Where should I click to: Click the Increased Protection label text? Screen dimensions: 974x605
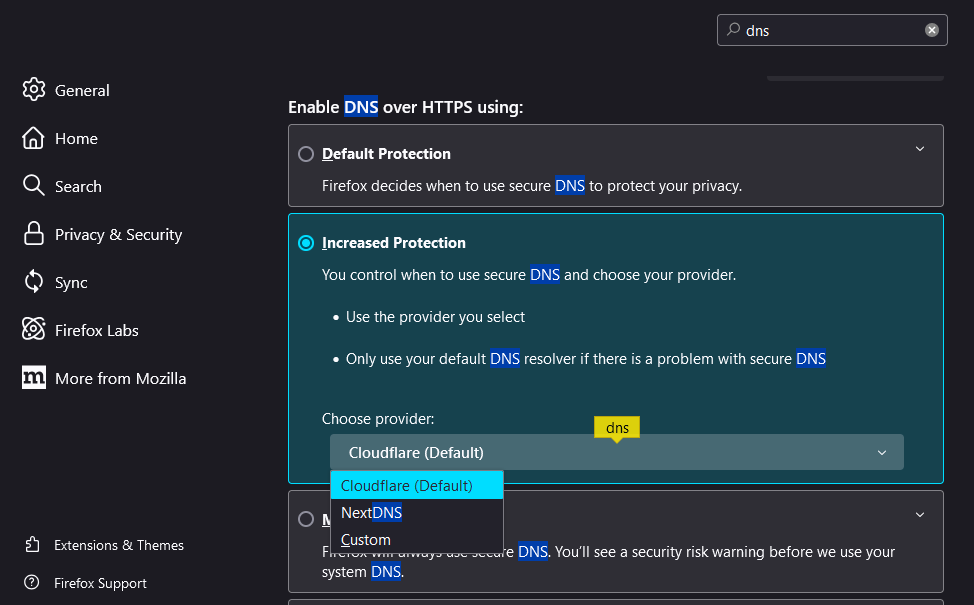pos(394,243)
